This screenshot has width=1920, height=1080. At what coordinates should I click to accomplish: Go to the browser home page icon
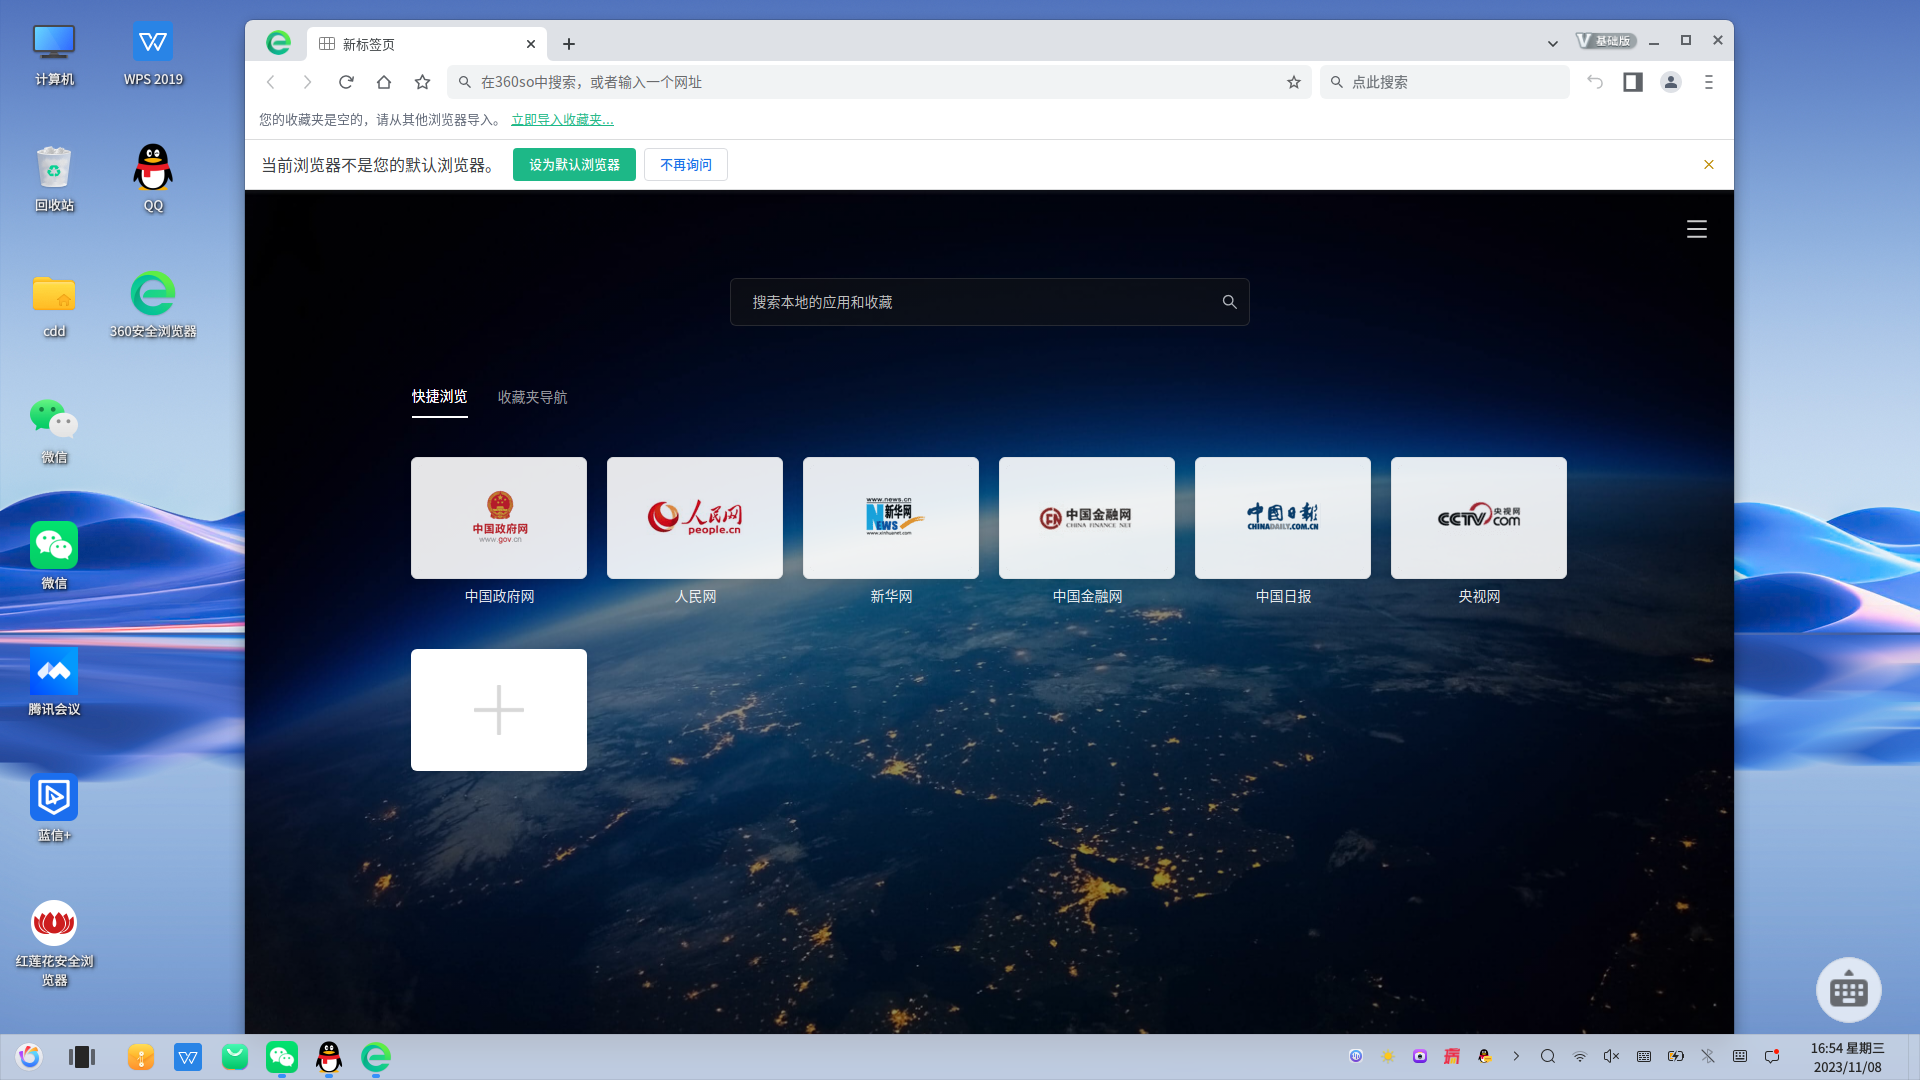[x=384, y=82]
